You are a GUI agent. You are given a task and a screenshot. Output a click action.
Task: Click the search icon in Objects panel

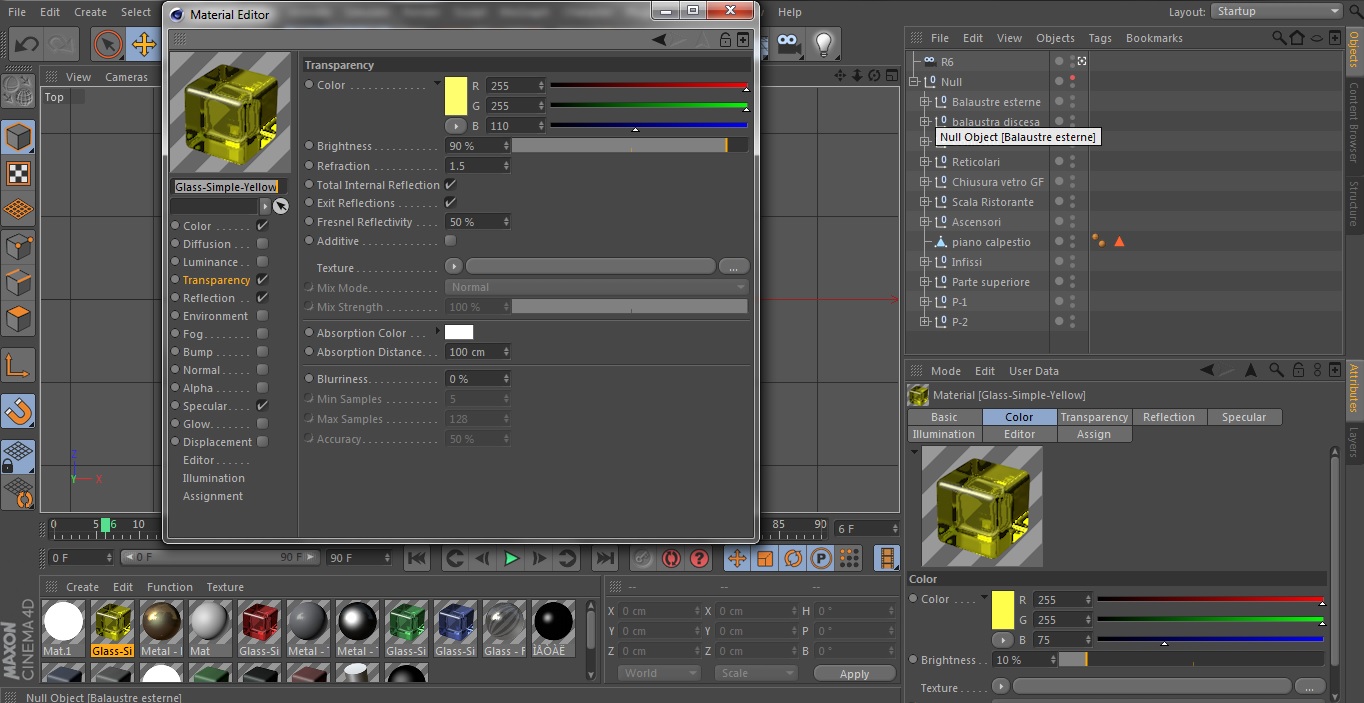tap(1279, 38)
